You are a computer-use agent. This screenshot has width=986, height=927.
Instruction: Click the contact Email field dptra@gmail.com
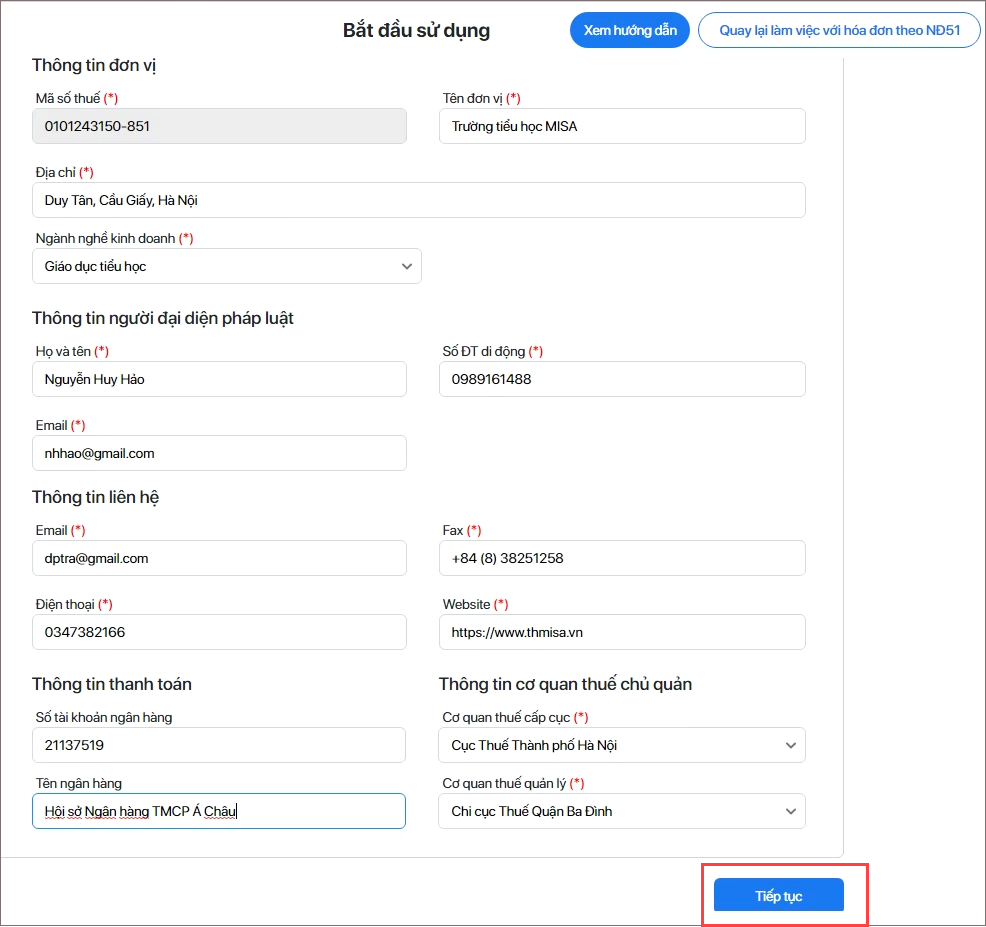click(219, 558)
